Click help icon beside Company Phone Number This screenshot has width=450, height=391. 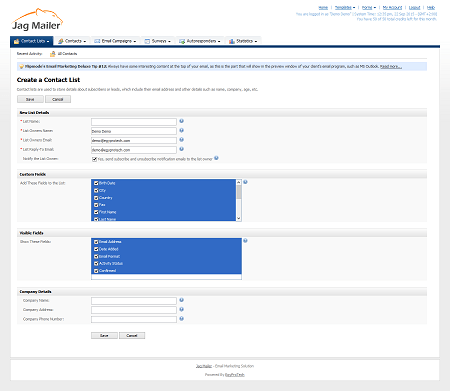[x=182, y=319]
